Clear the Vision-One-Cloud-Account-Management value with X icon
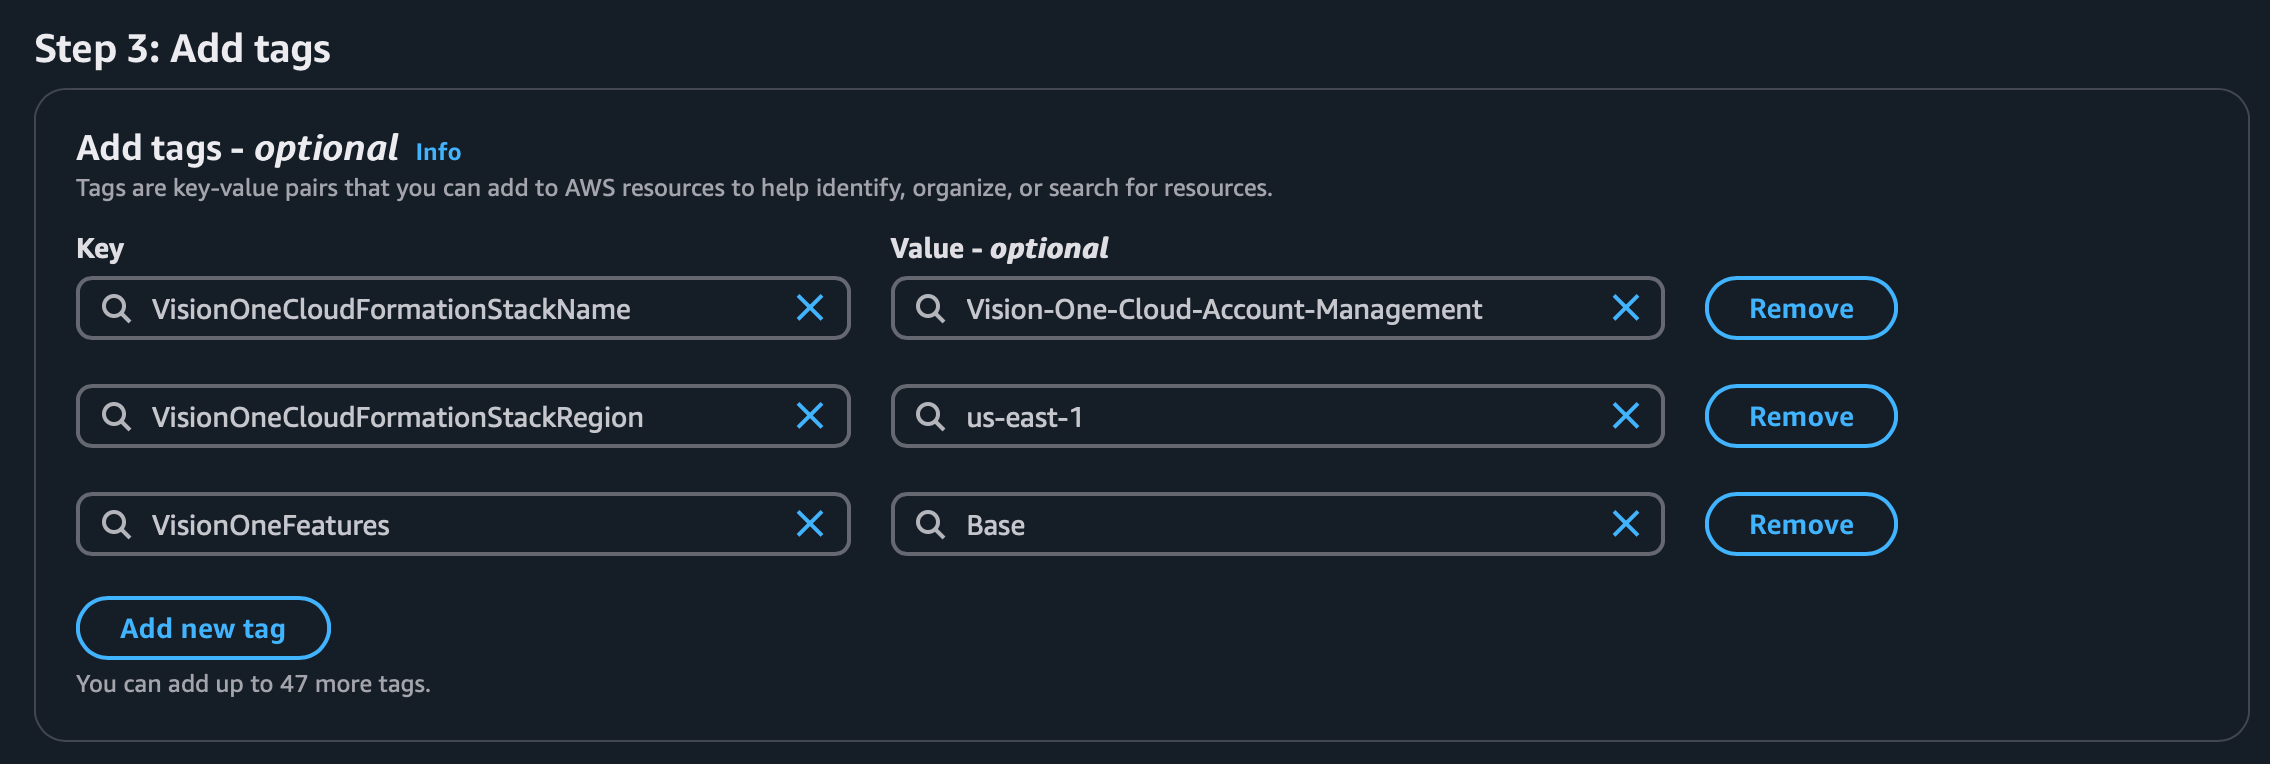This screenshot has height=764, width=2270. [1626, 308]
